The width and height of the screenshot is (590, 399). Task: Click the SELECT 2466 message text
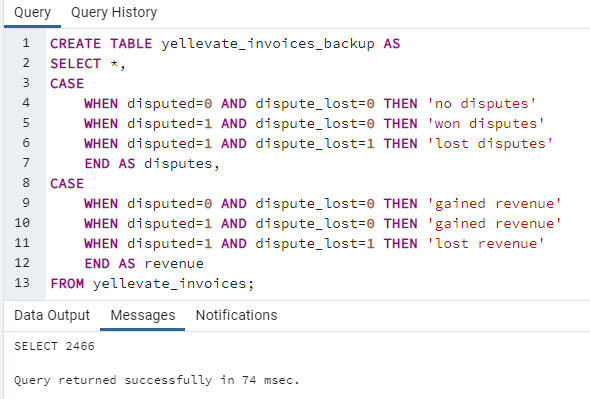54,346
